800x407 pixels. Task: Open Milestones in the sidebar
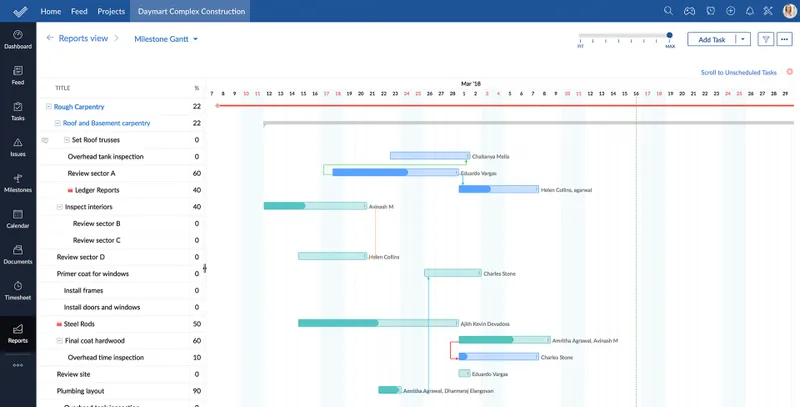point(18,183)
